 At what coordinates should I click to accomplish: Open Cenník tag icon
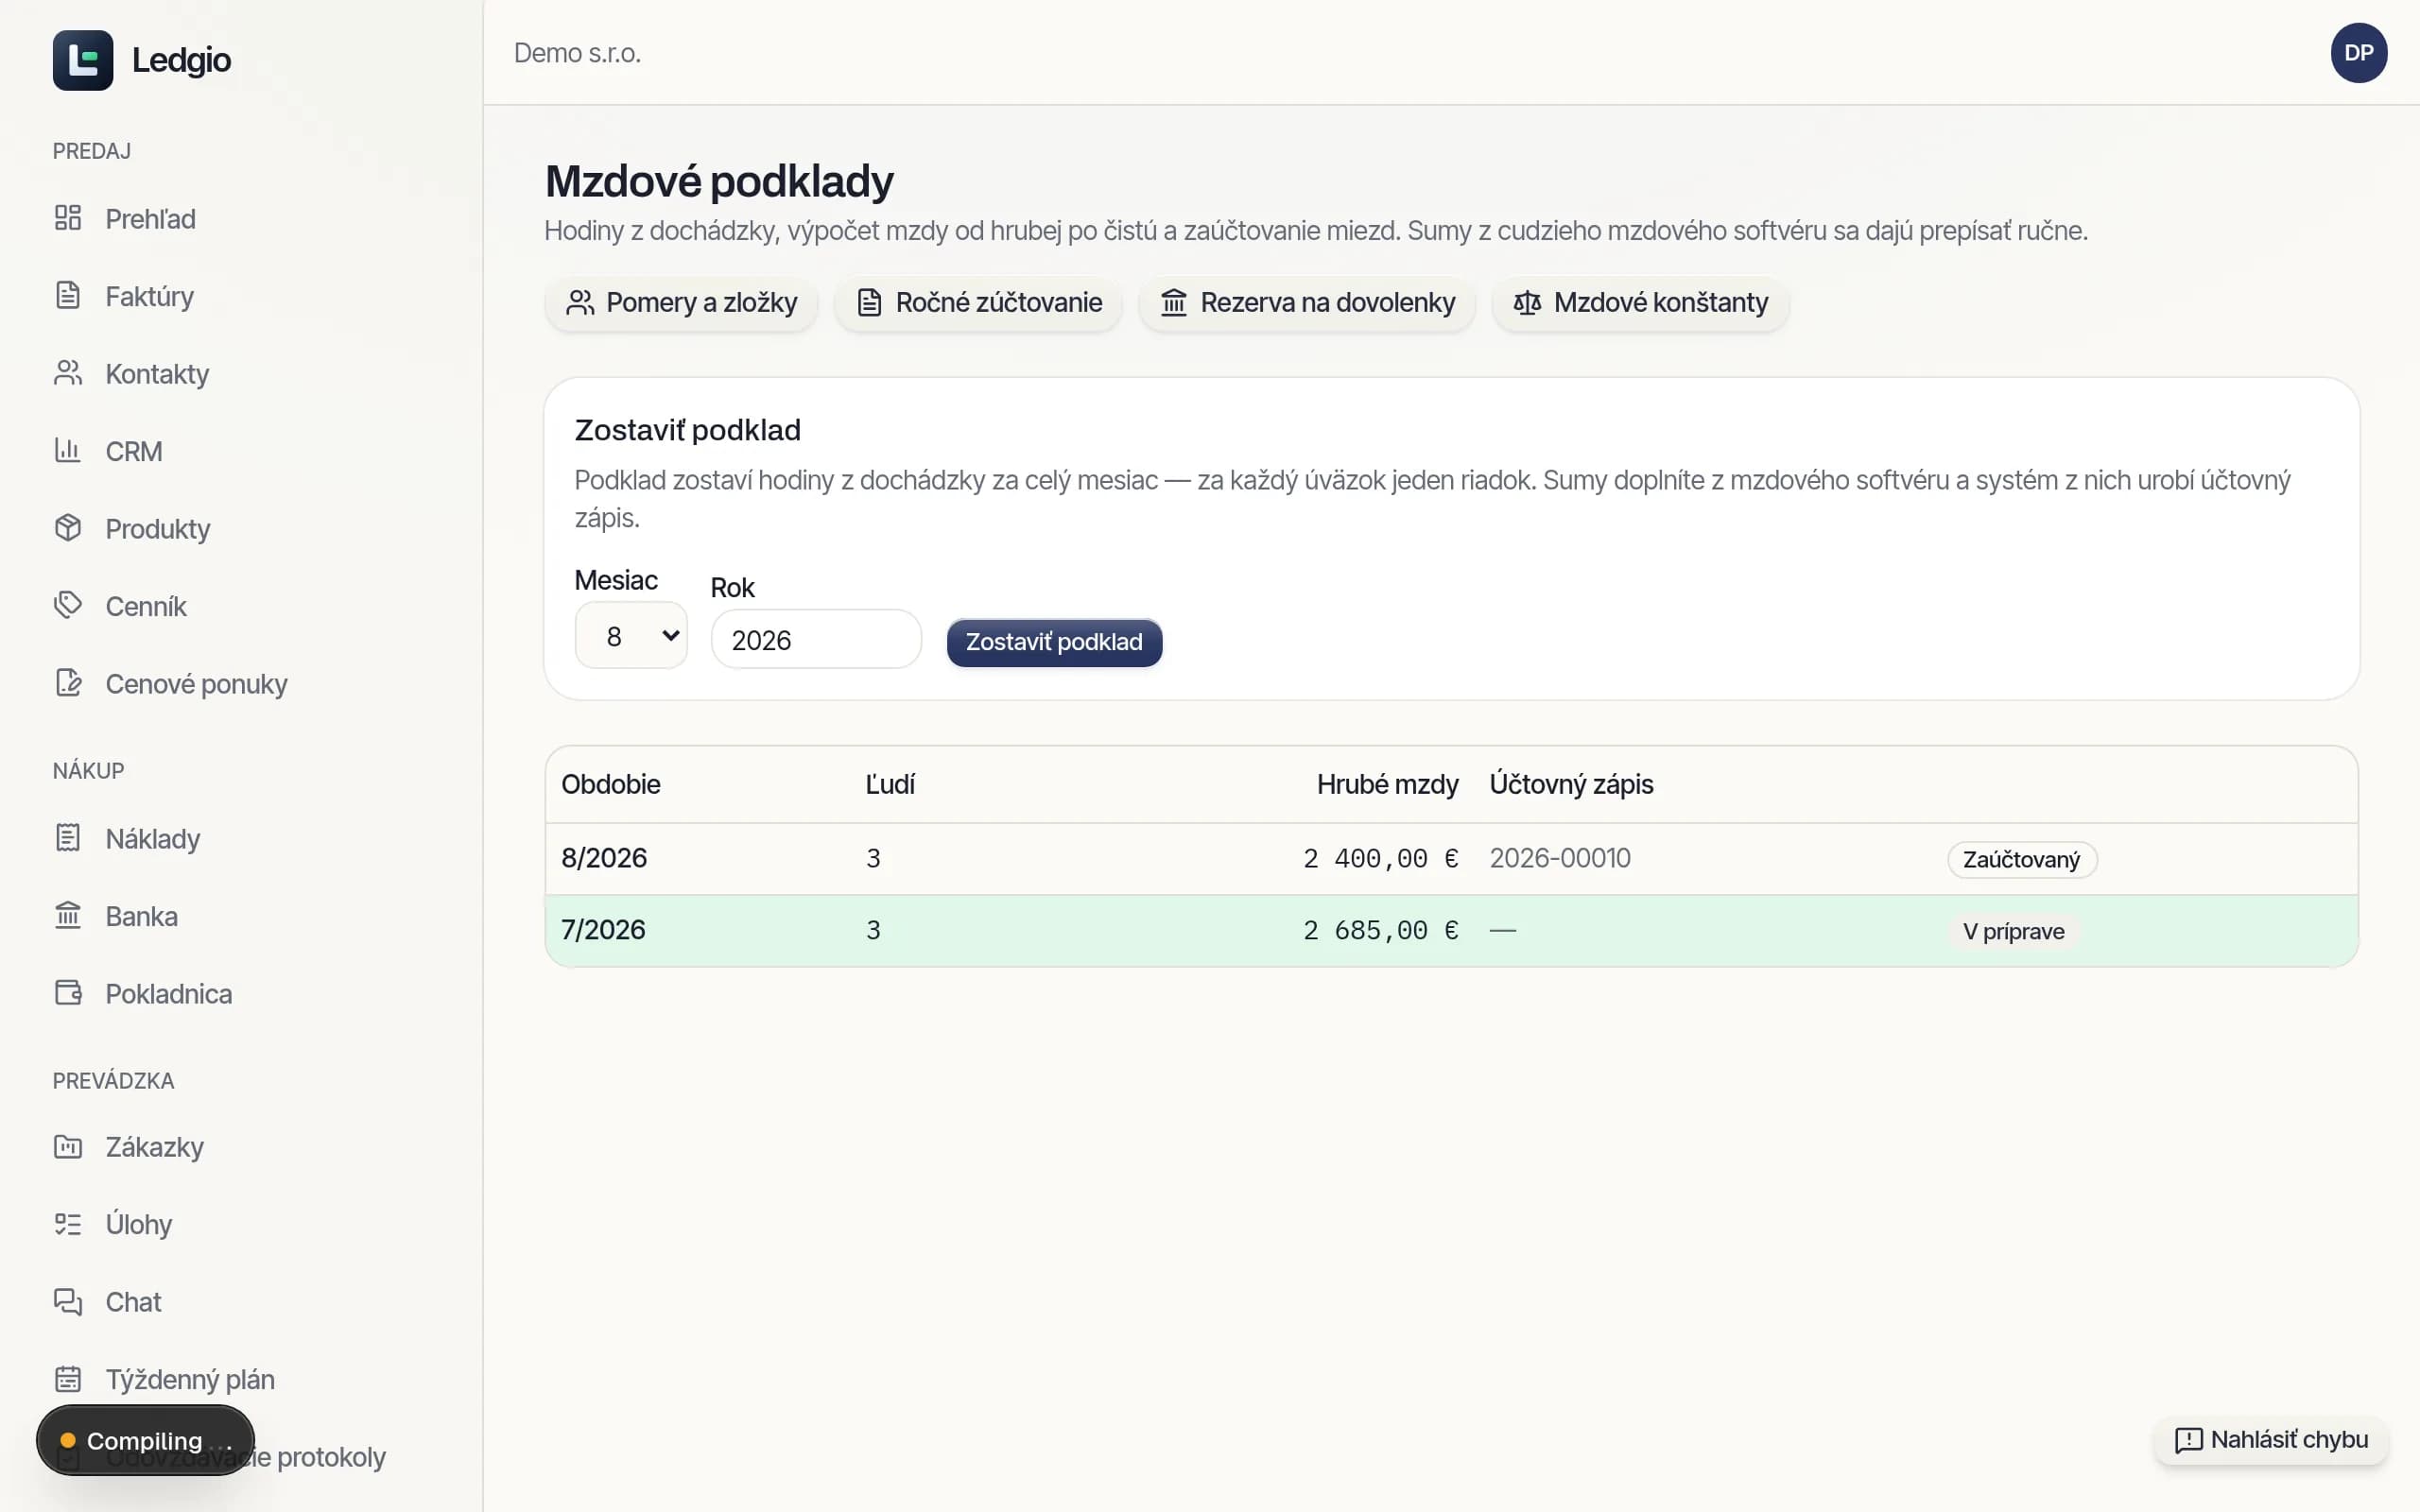68,606
